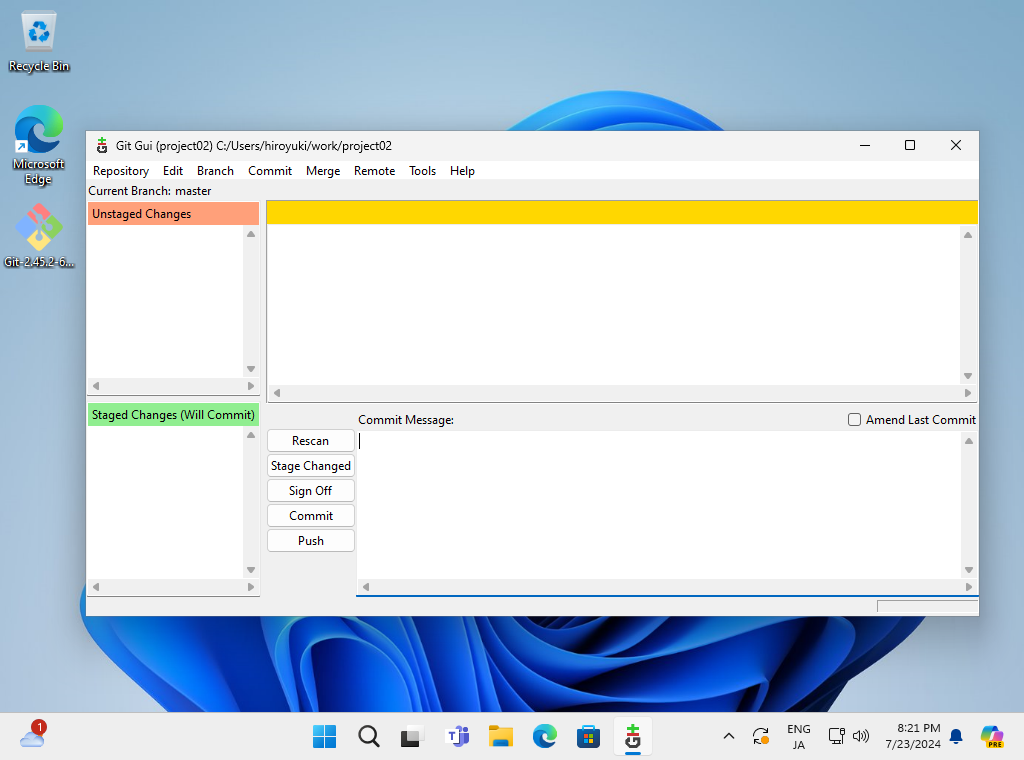
Task: Open network settings tray icon
Action: coord(837,736)
